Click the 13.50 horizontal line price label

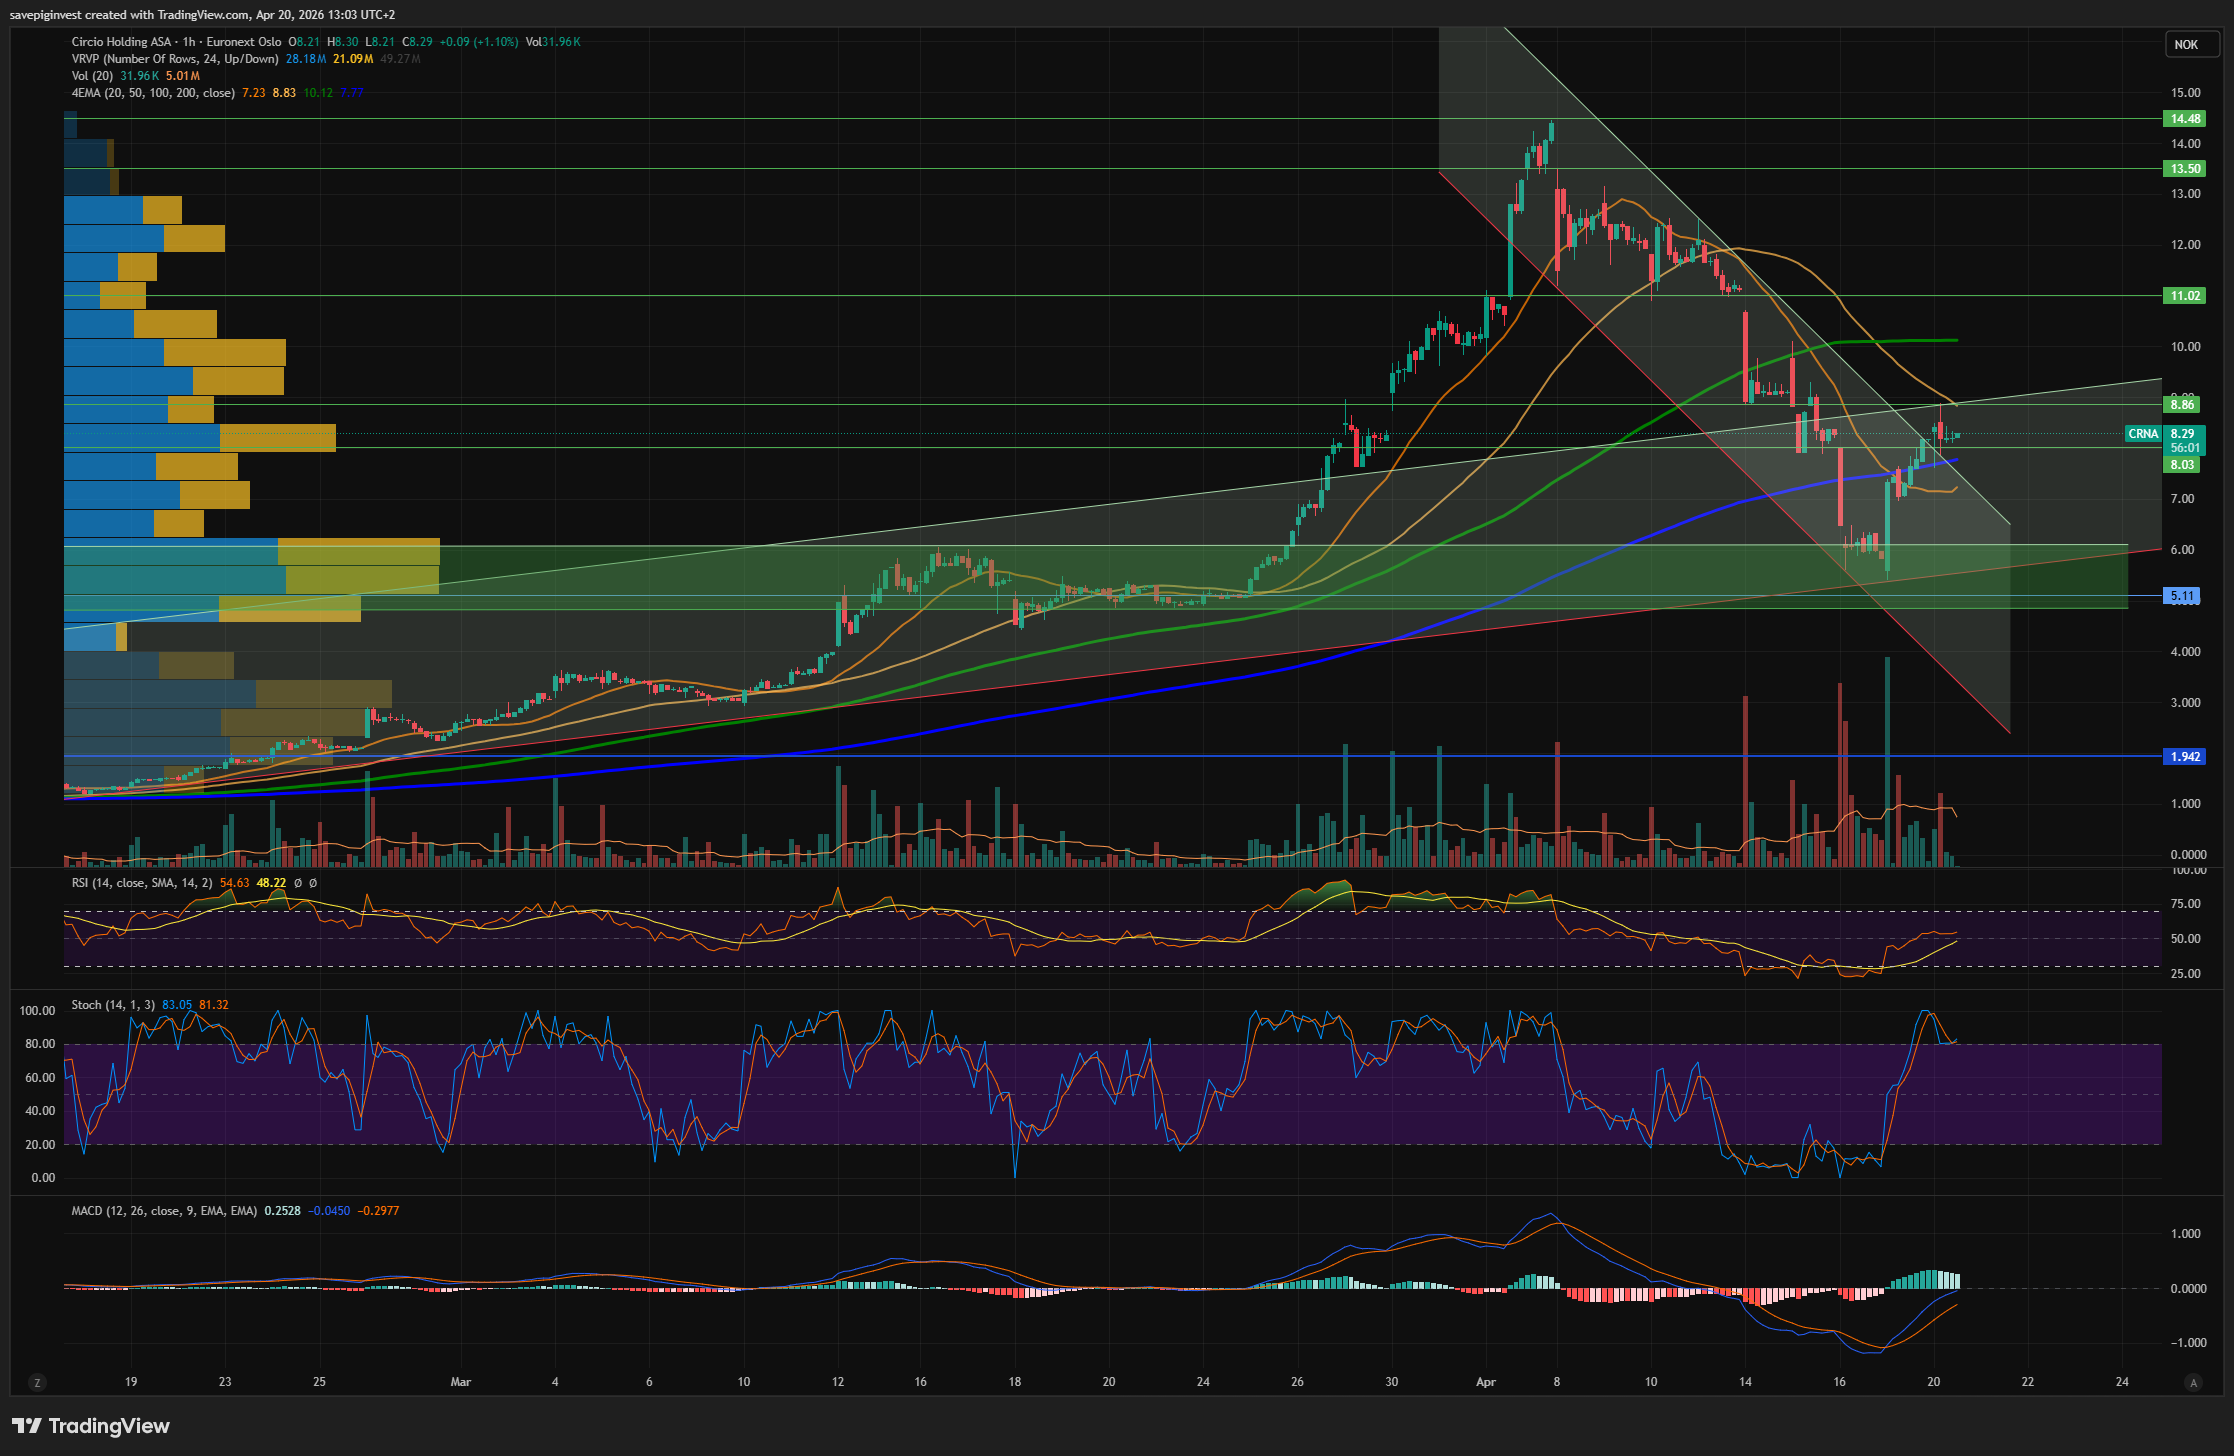click(x=2184, y=169)
